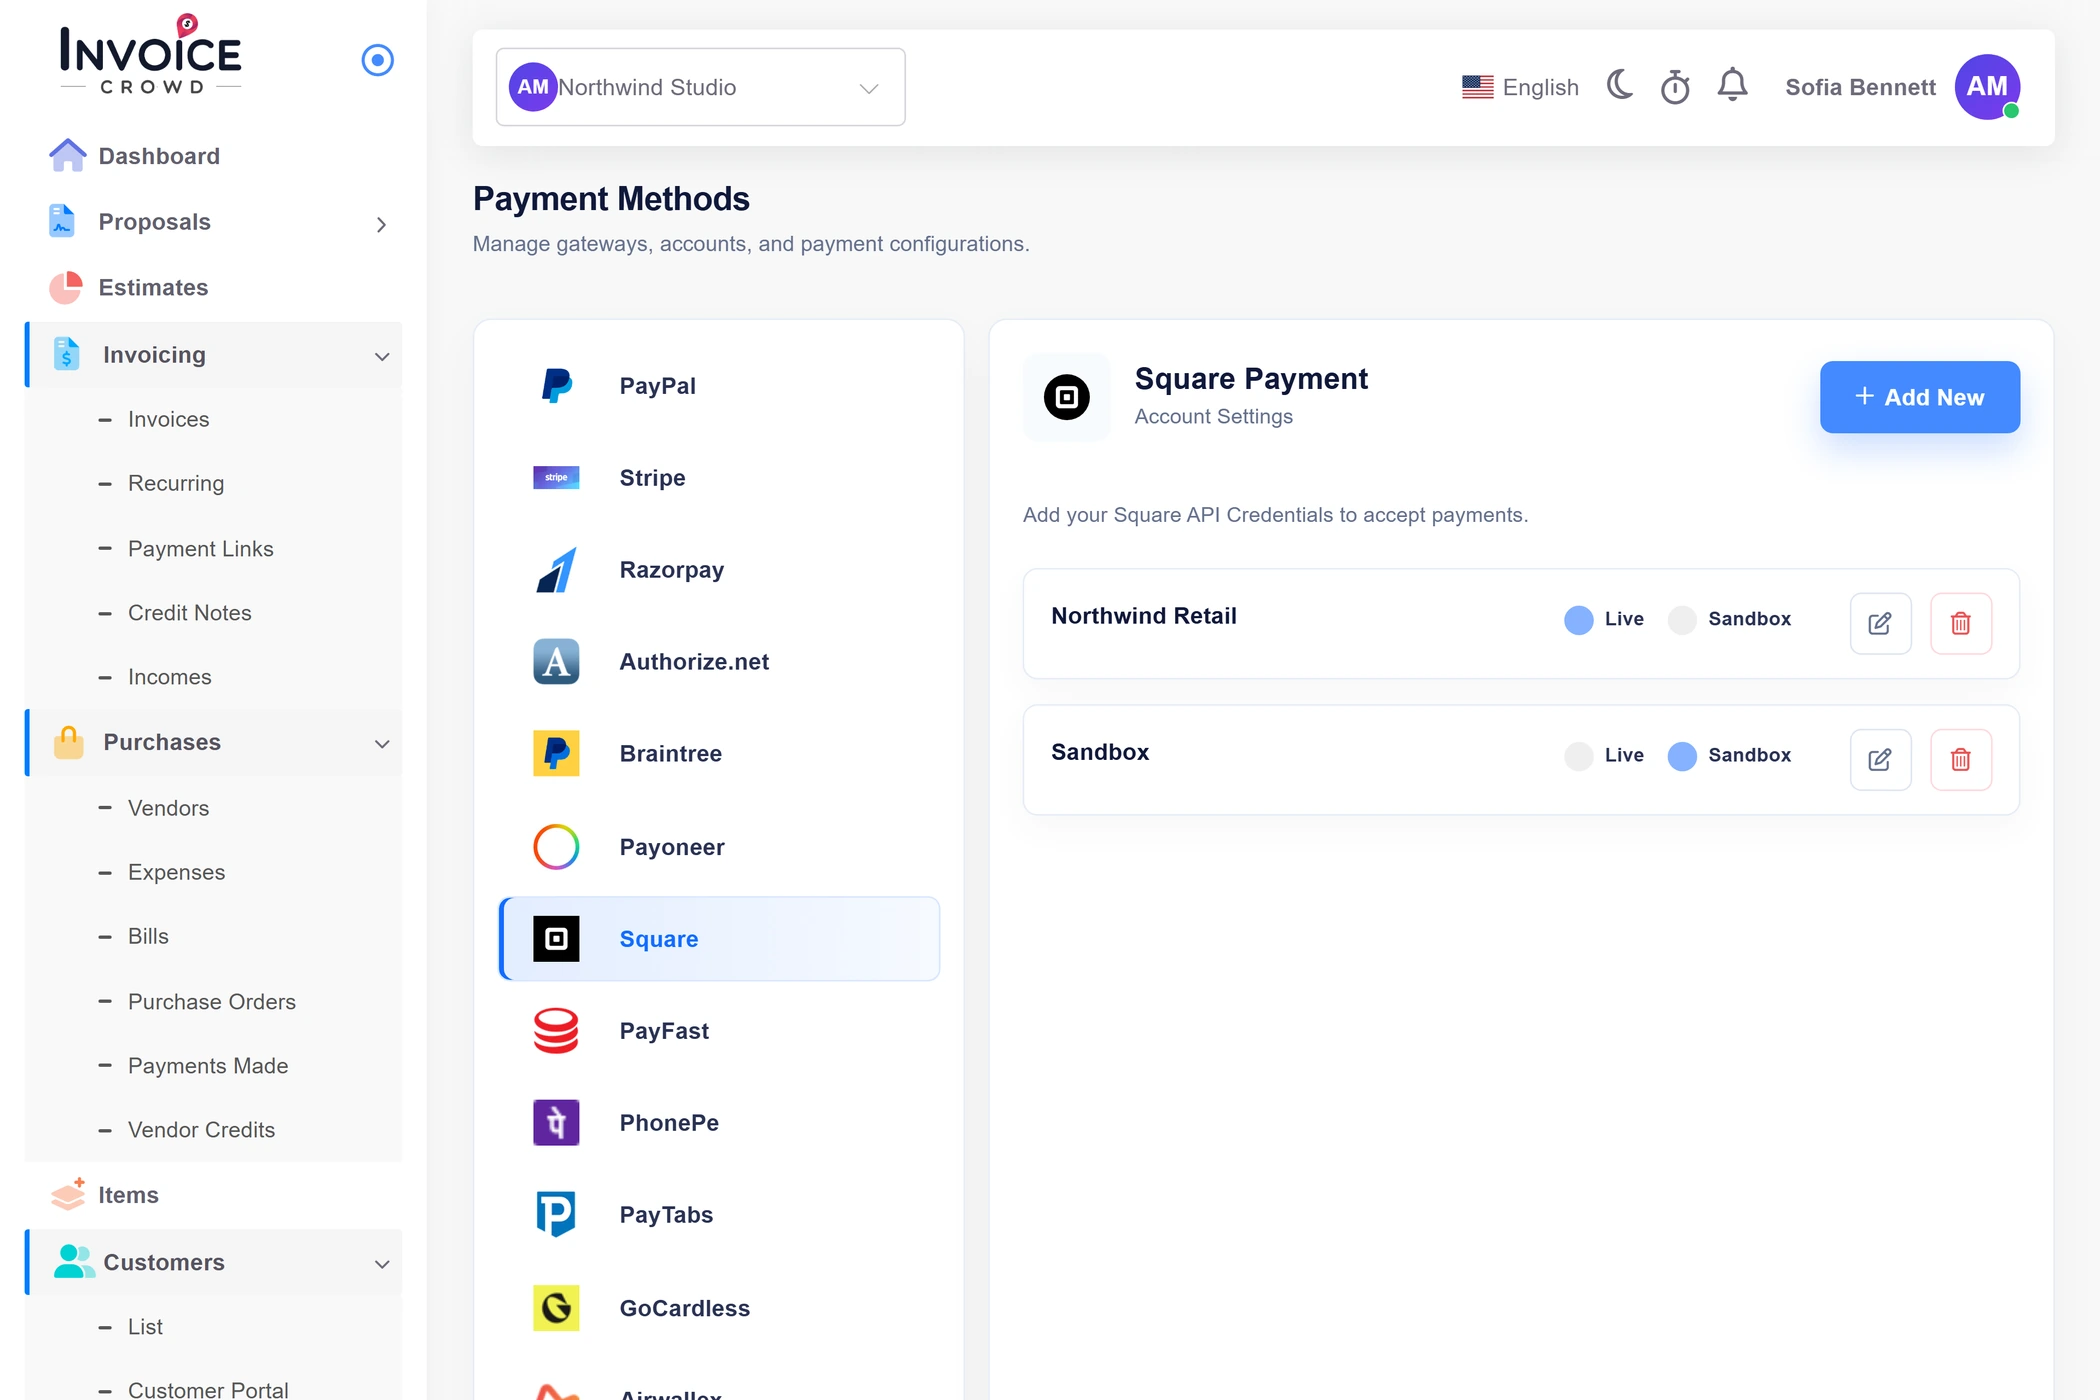The image size is (2100, 1400).
Task: Click the Razorpay logo icon
Action: [x=556, y=569]
